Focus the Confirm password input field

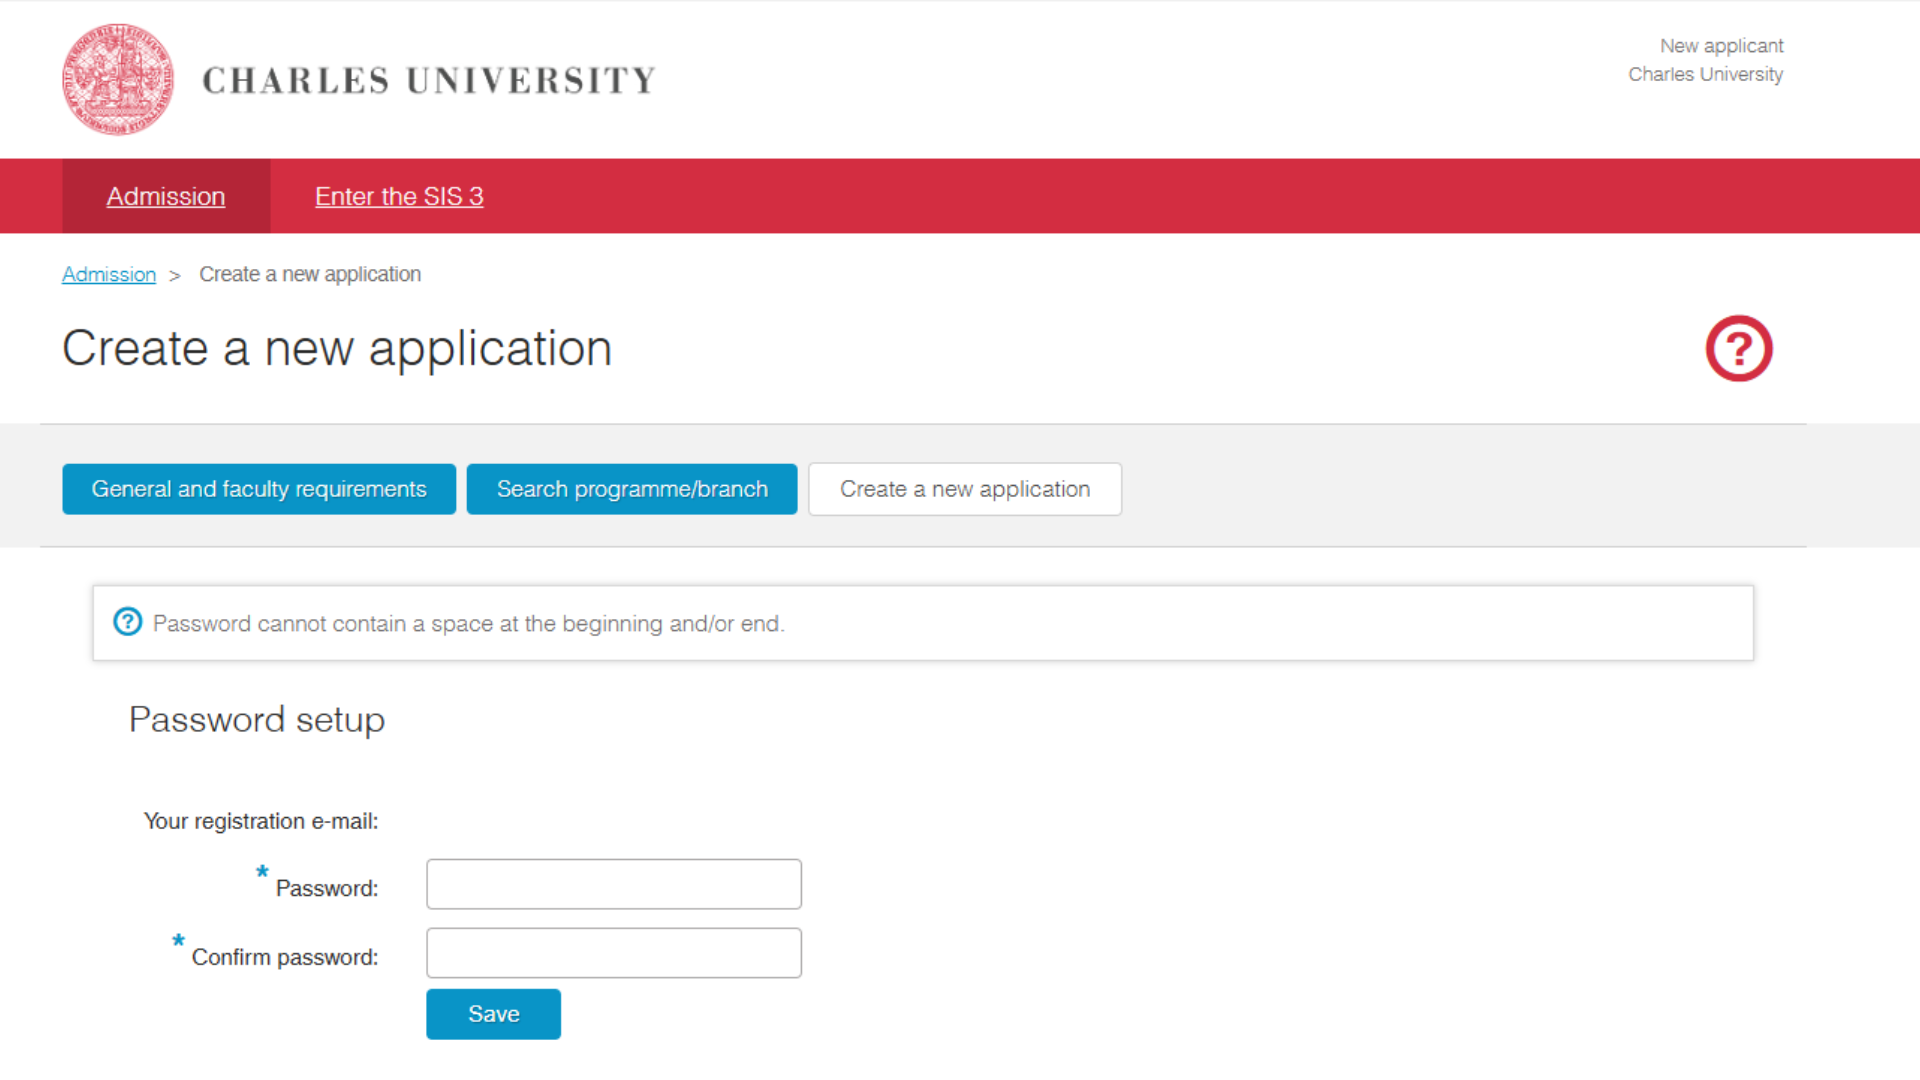[614, 953]
